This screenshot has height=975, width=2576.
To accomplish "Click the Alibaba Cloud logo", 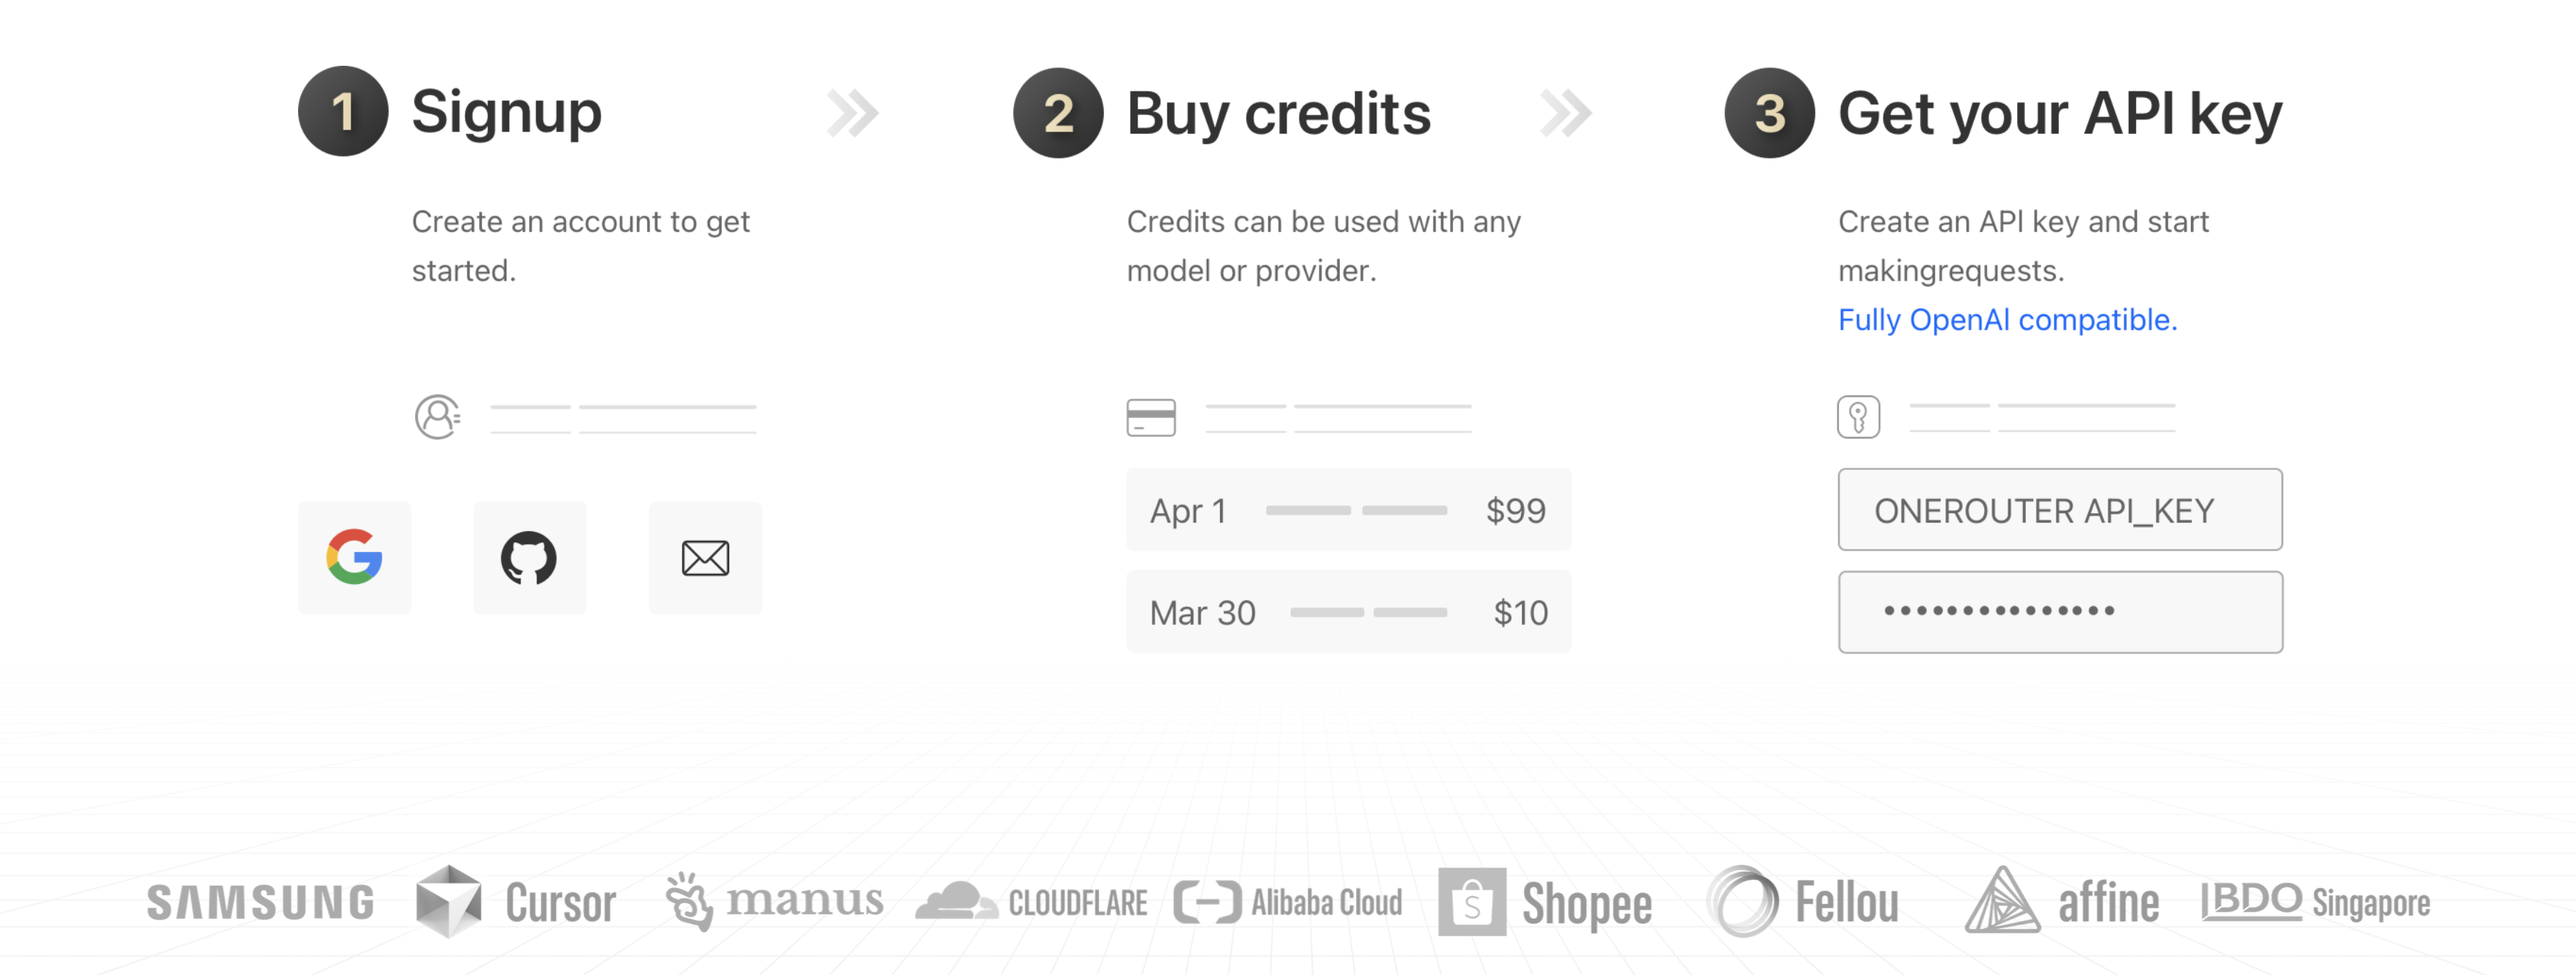I will pyautogui.click(x=1288, y=902).
